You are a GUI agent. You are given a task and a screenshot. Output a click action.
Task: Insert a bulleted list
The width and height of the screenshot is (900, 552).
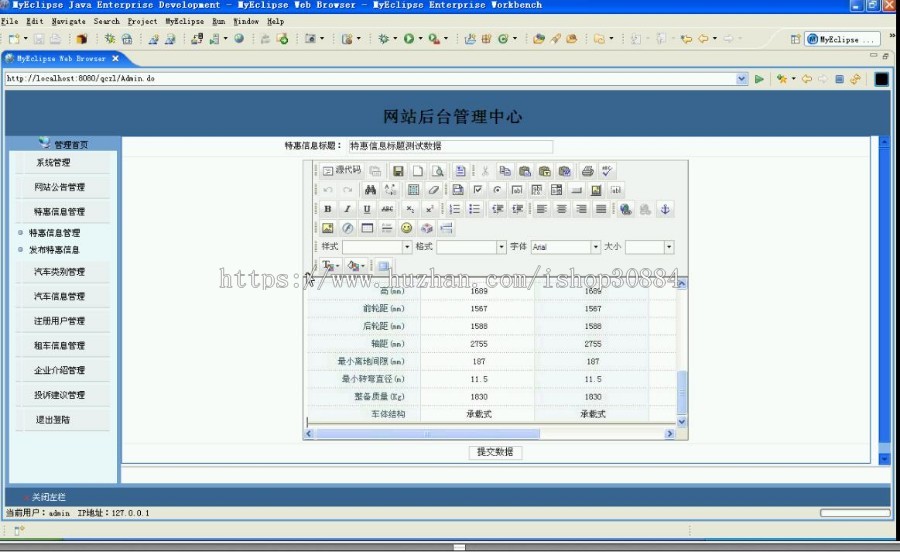click(474, 209)
